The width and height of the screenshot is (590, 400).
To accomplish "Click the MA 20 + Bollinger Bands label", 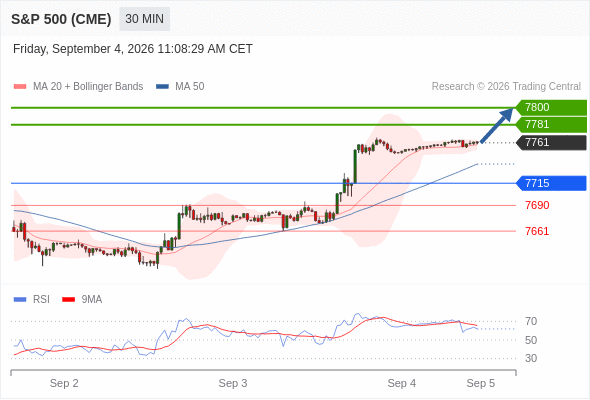I will (88, 87).
